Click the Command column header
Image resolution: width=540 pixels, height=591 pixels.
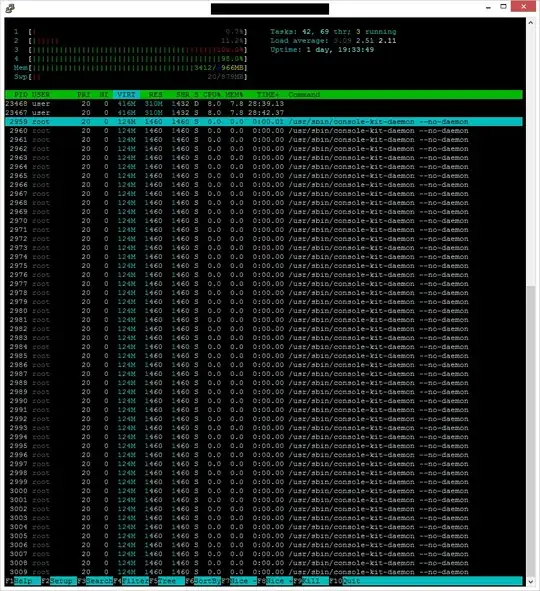pyautogui.click(x=304, y=95)
